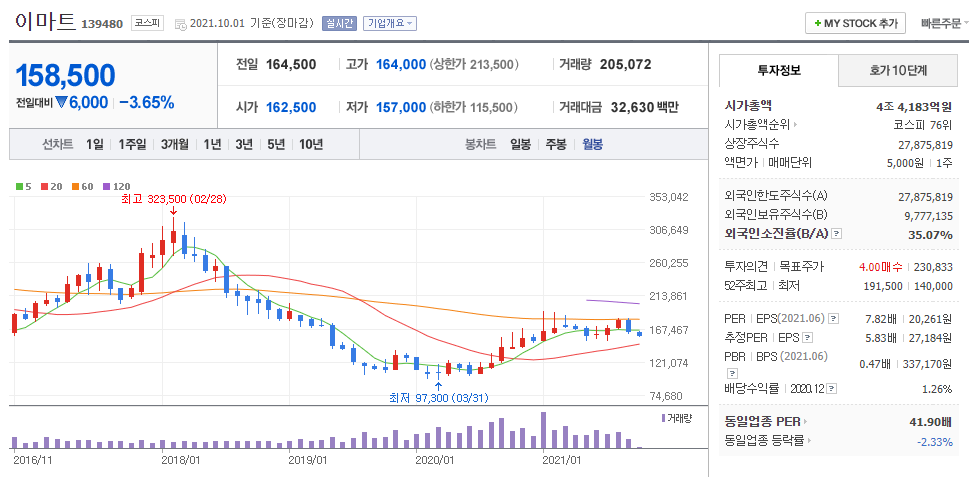Click the 시가 162,500 value
Viewport: 974px width, 477px height.
click(x=291, y=107)
